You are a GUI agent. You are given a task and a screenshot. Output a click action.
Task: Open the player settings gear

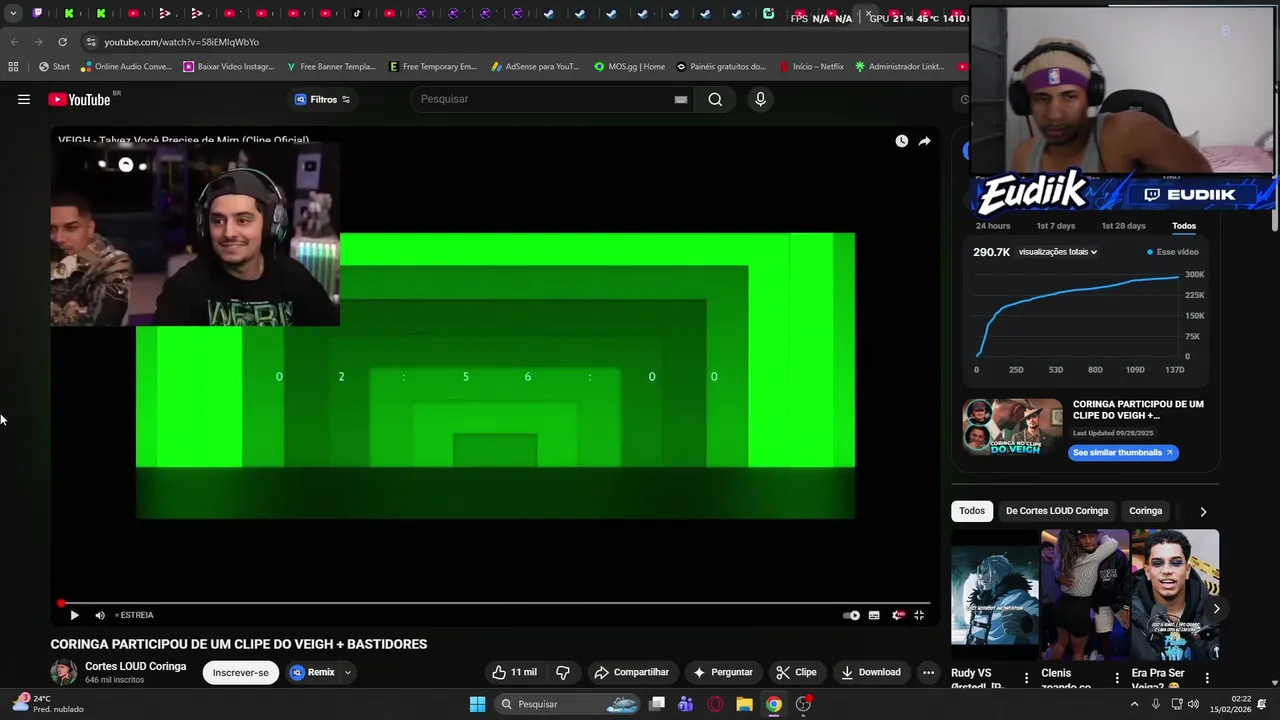point(897,615)
